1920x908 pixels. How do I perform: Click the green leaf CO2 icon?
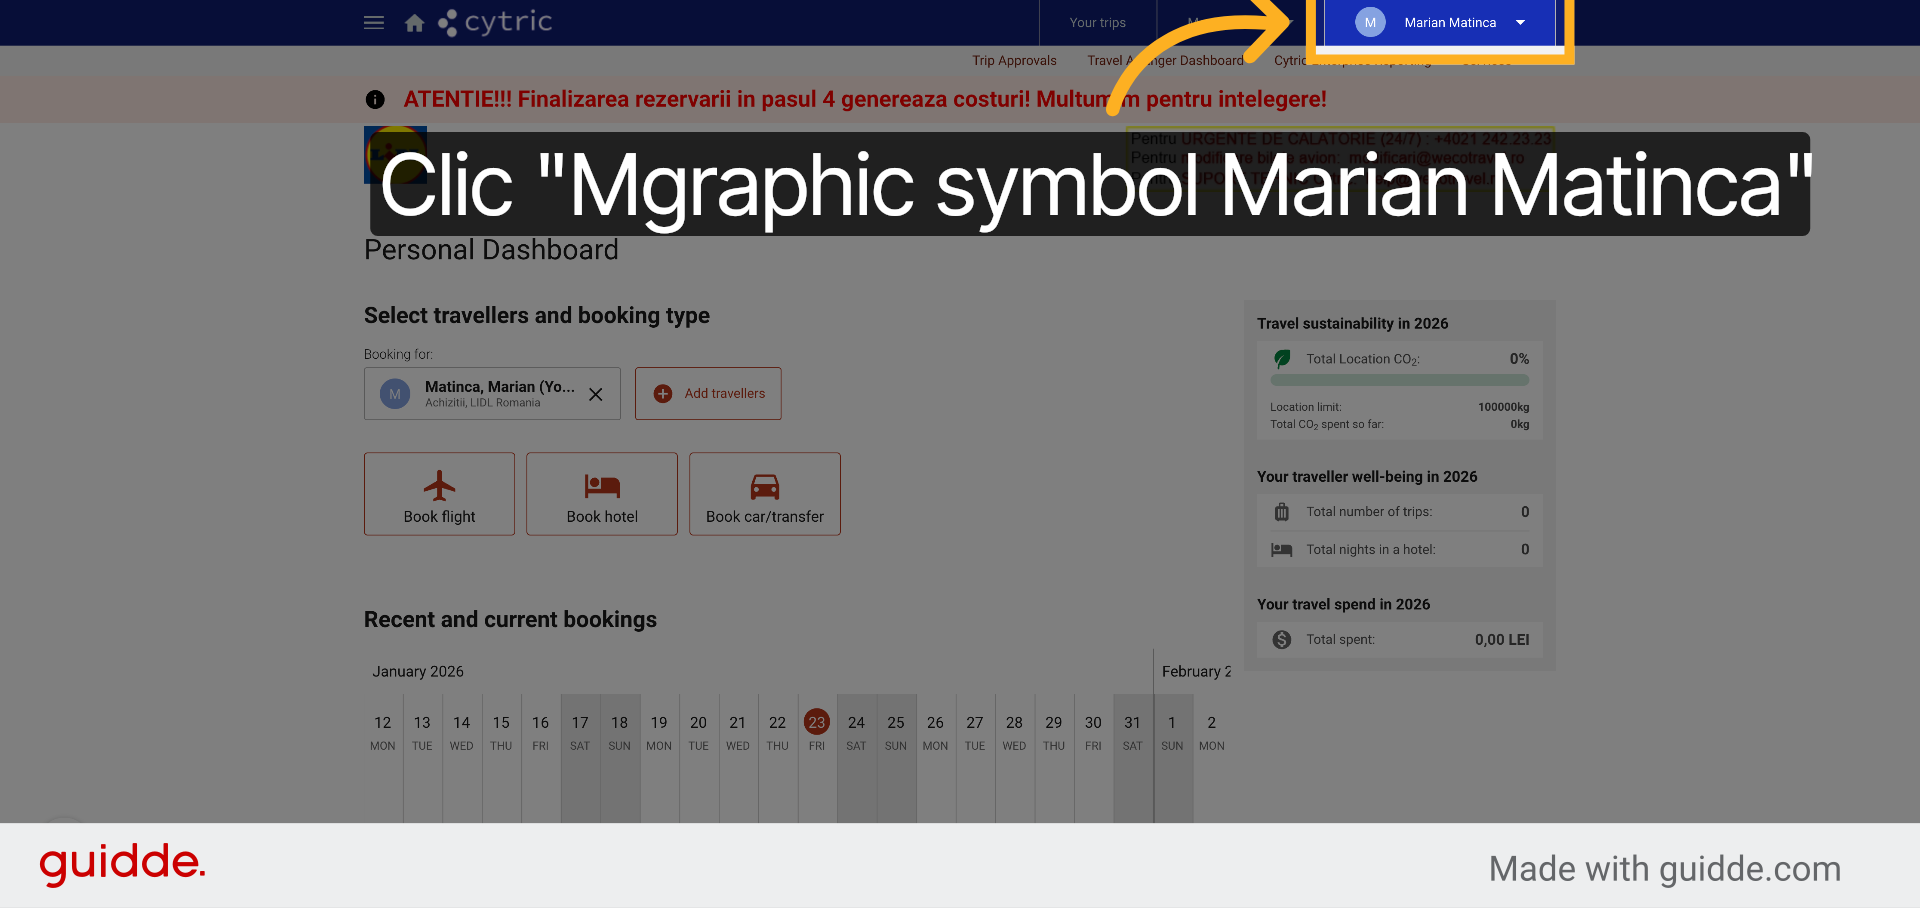click(1282, 358)
